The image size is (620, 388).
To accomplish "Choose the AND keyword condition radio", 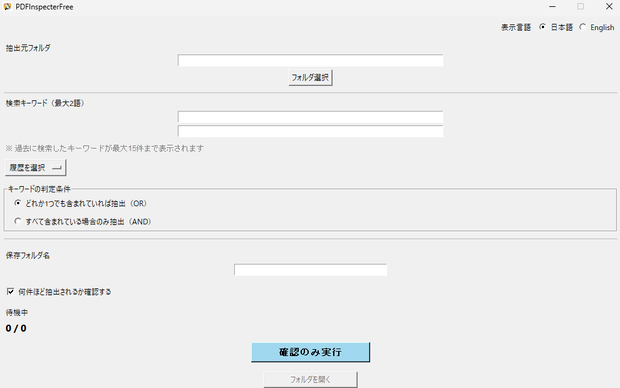I will (18, 221).
